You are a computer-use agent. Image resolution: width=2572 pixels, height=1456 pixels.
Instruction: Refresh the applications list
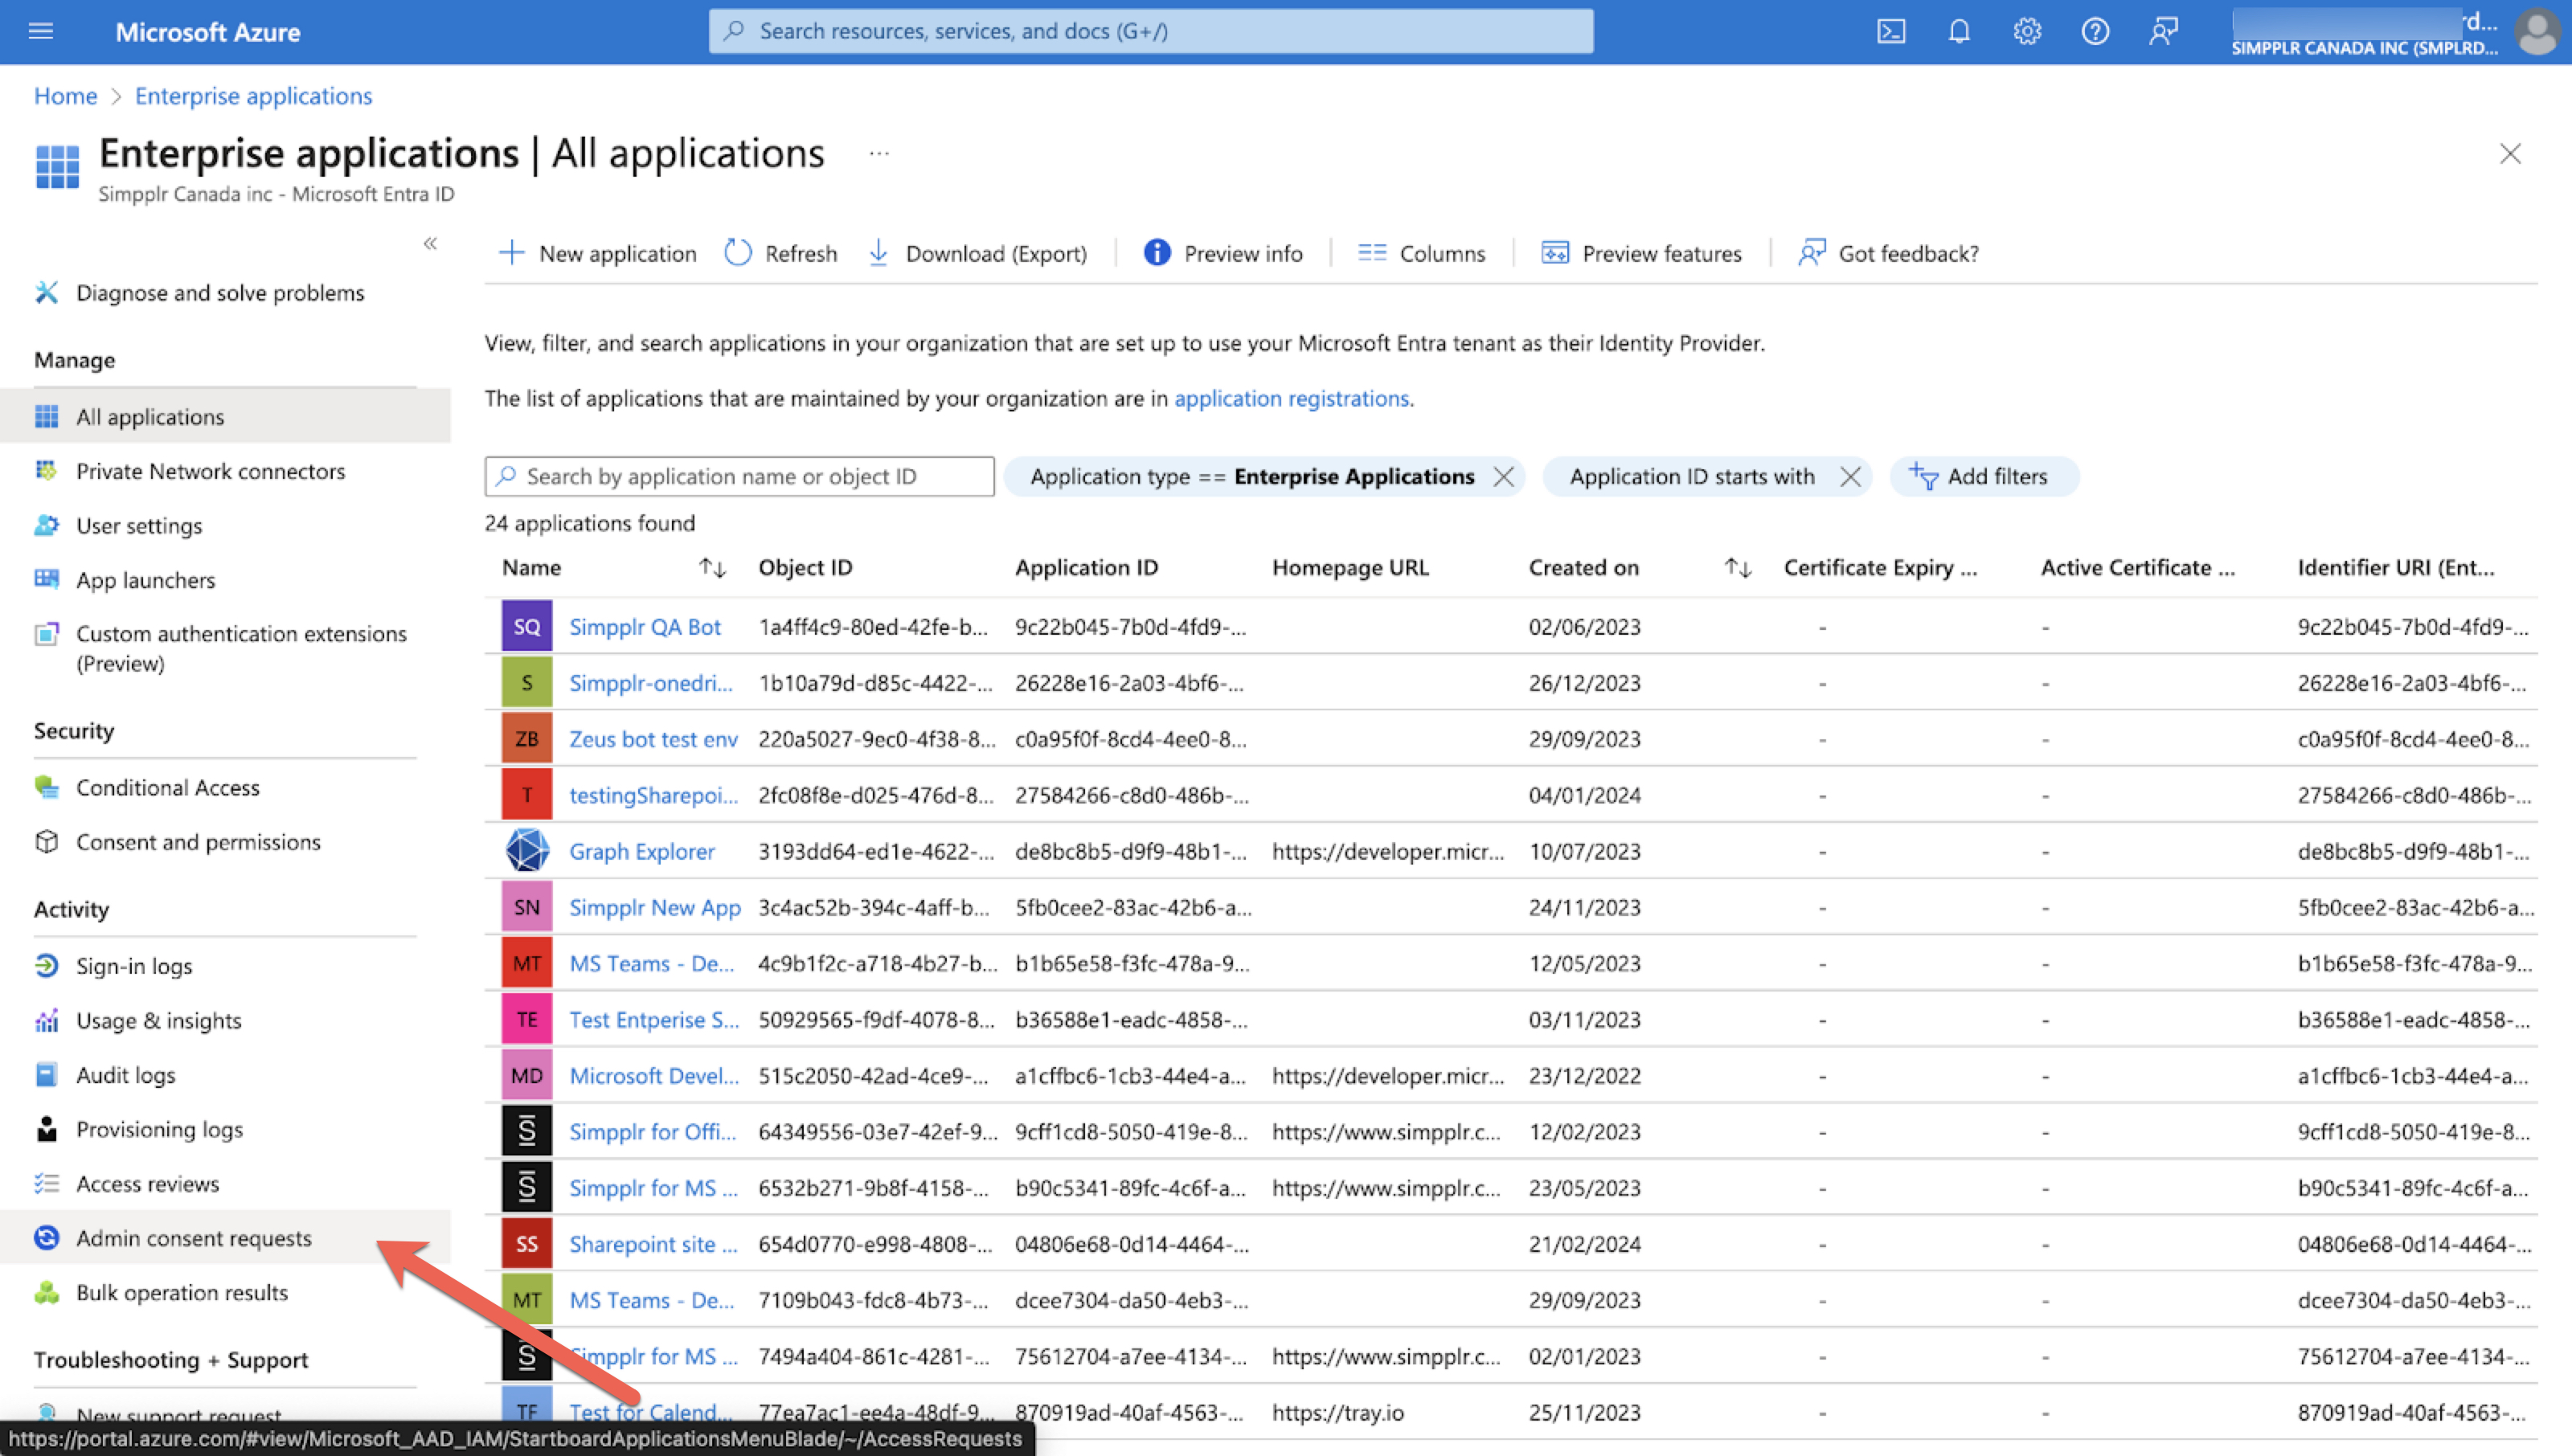pos(781,253)
